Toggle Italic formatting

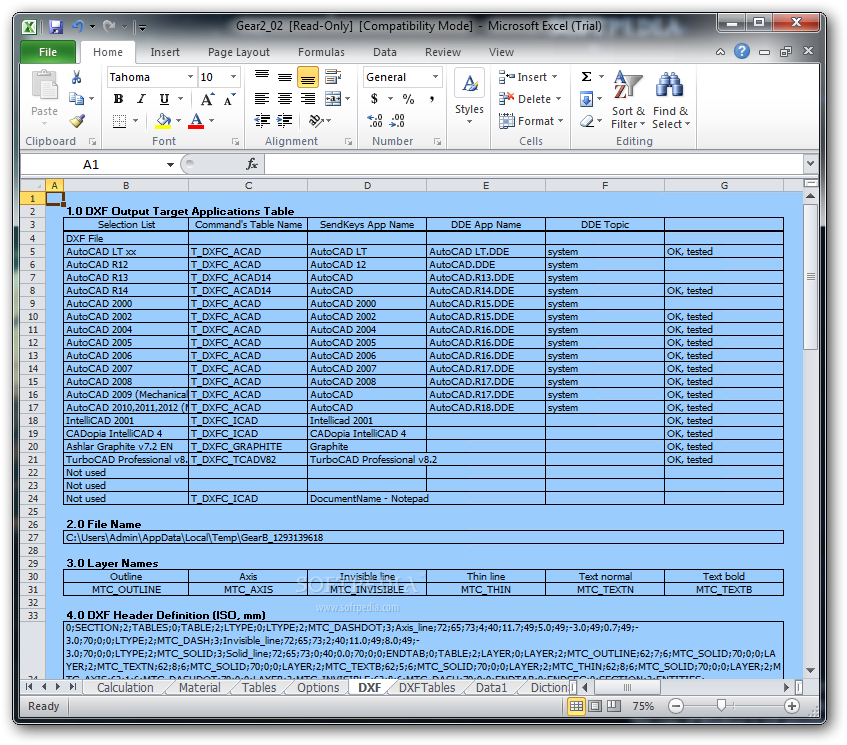click(x=141, y=99)
